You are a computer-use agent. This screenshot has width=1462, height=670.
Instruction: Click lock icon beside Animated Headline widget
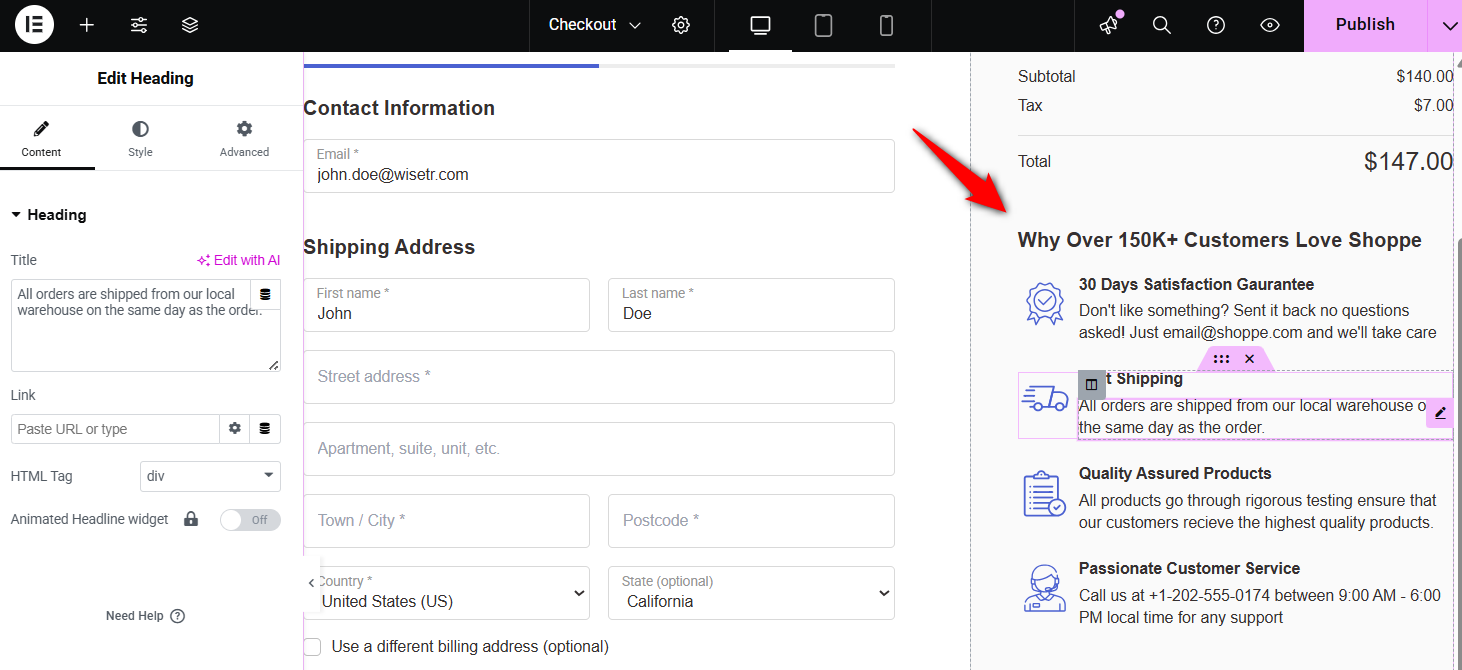coord(191,519)
